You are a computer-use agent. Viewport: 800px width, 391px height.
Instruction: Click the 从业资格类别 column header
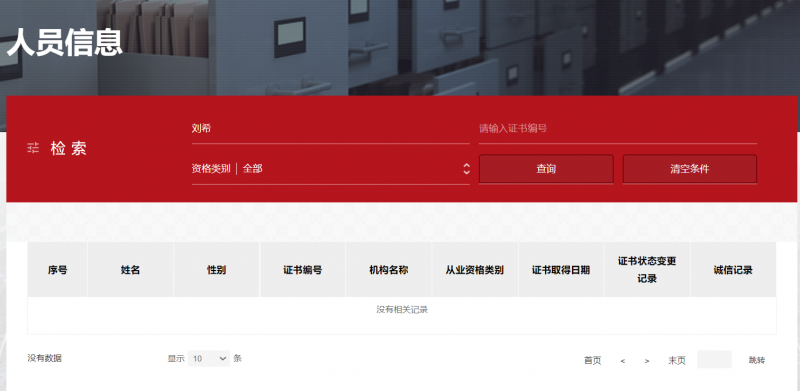click(x=475, y=270)
